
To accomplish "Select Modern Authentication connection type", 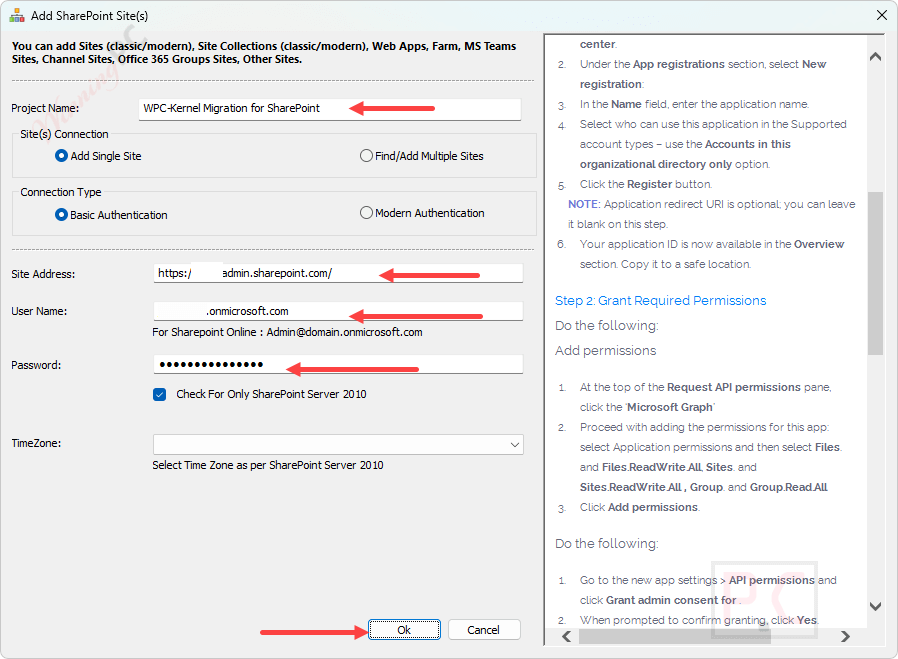I will [367, 213].
